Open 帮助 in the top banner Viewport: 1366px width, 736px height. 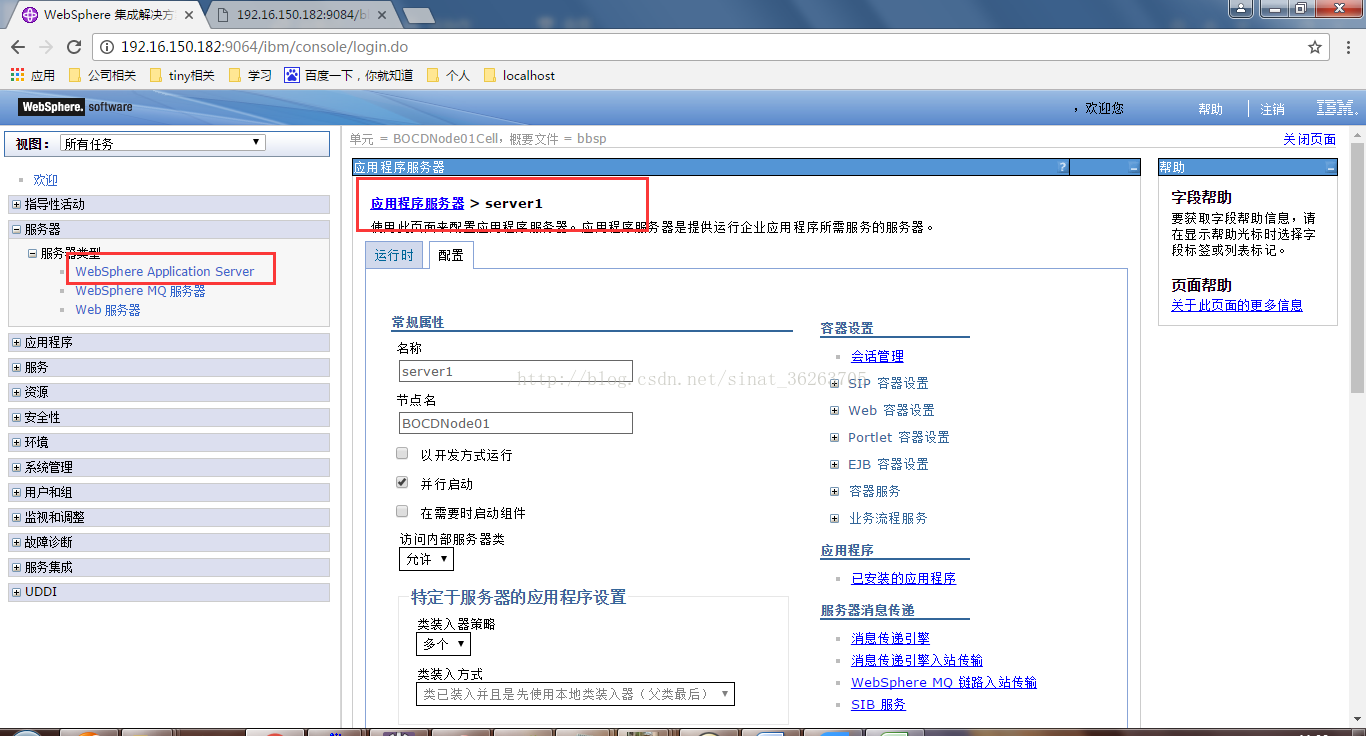tap(1210, 109)
